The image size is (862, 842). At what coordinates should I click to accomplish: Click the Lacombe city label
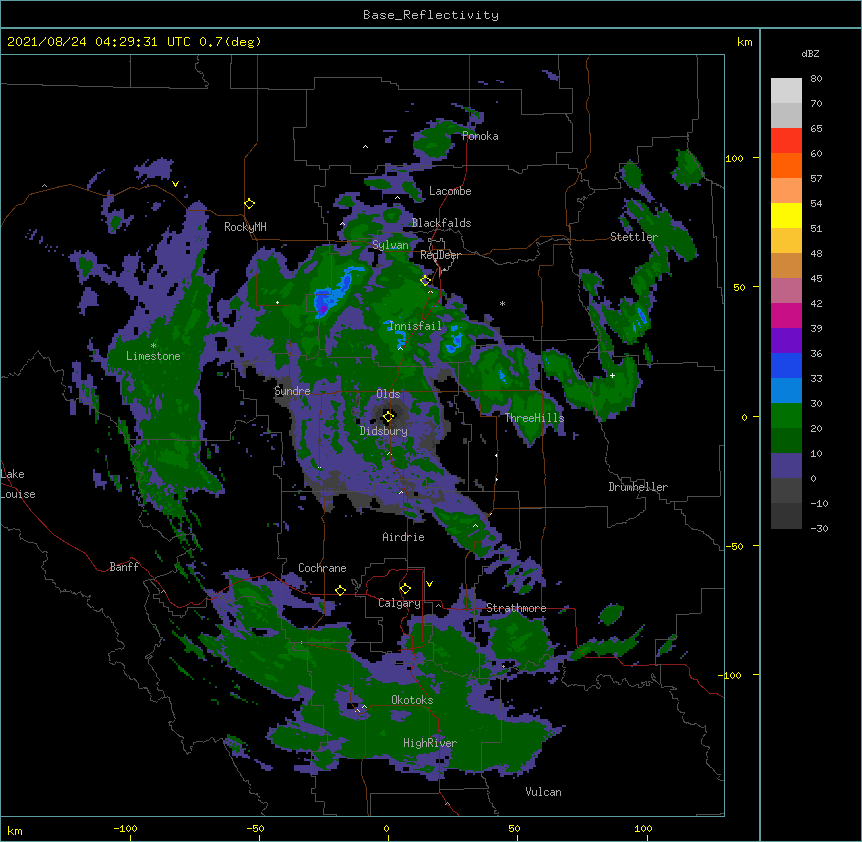point(450,191)
